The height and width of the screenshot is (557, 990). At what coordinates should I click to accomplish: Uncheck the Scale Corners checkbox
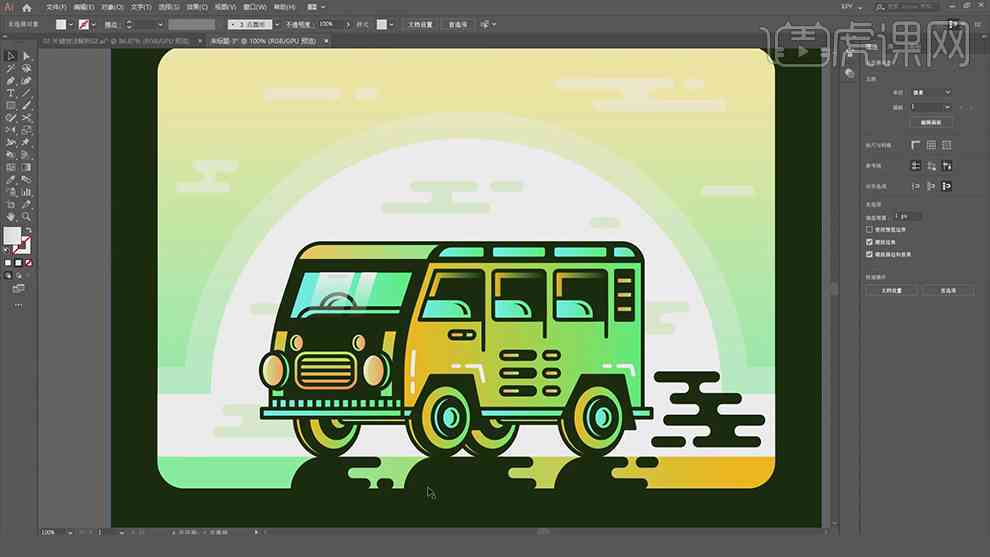click(x=869, y=242)
